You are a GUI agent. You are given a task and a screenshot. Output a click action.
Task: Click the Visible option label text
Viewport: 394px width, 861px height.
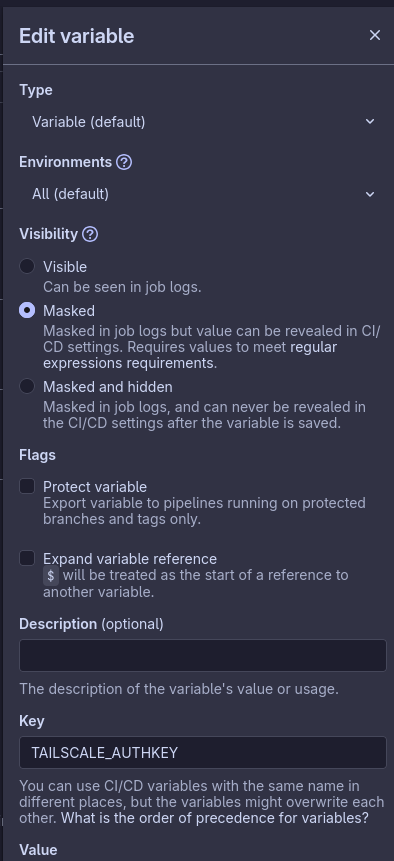pos(65,267)
